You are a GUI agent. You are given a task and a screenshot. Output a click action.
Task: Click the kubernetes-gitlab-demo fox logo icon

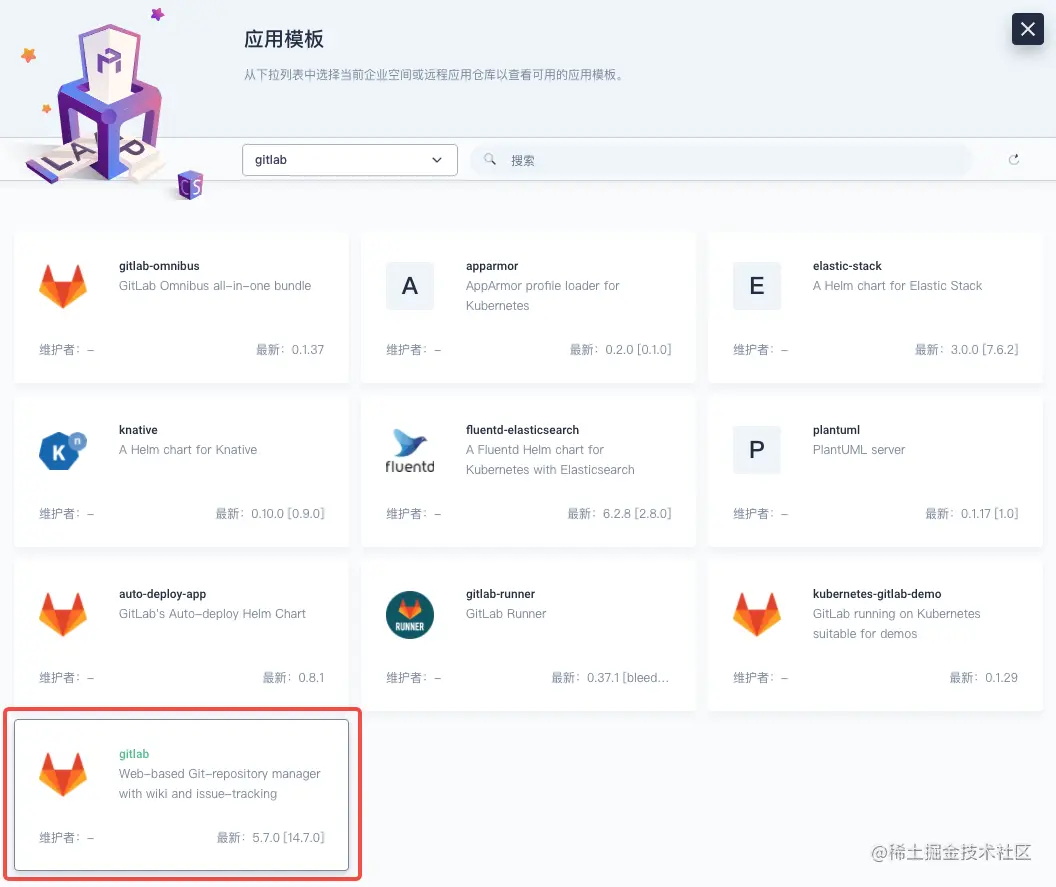[757, 614]
